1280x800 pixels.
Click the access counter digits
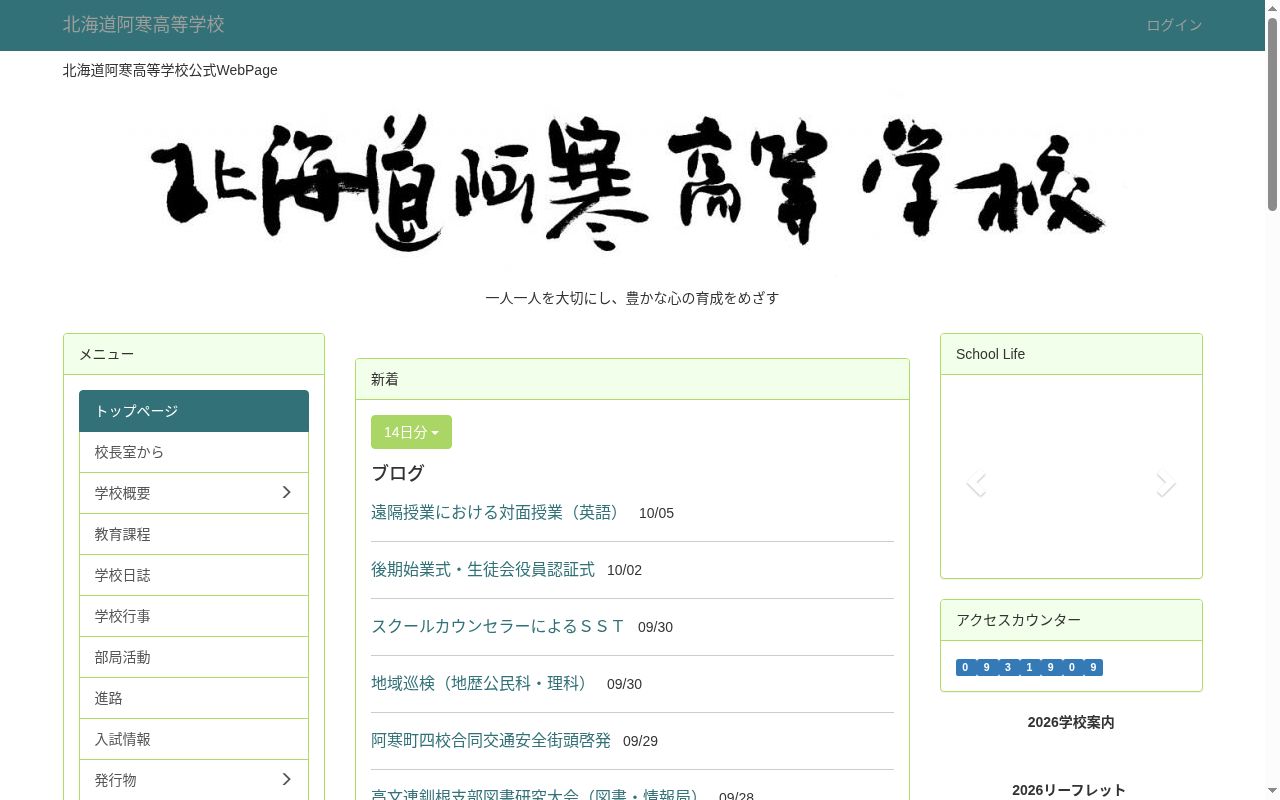point(1029,667)
